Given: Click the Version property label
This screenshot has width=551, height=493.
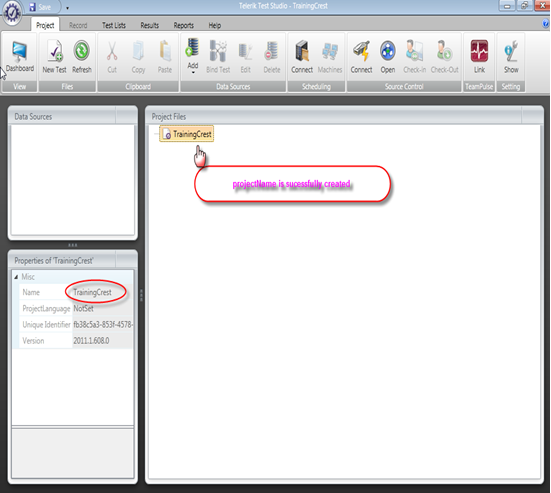Looking at the screenshot, I should coord(33,341).
